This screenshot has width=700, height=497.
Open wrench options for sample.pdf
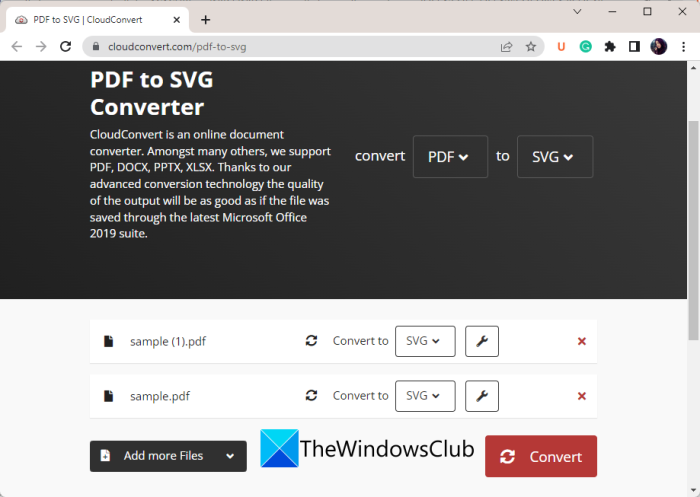[482, 396]
